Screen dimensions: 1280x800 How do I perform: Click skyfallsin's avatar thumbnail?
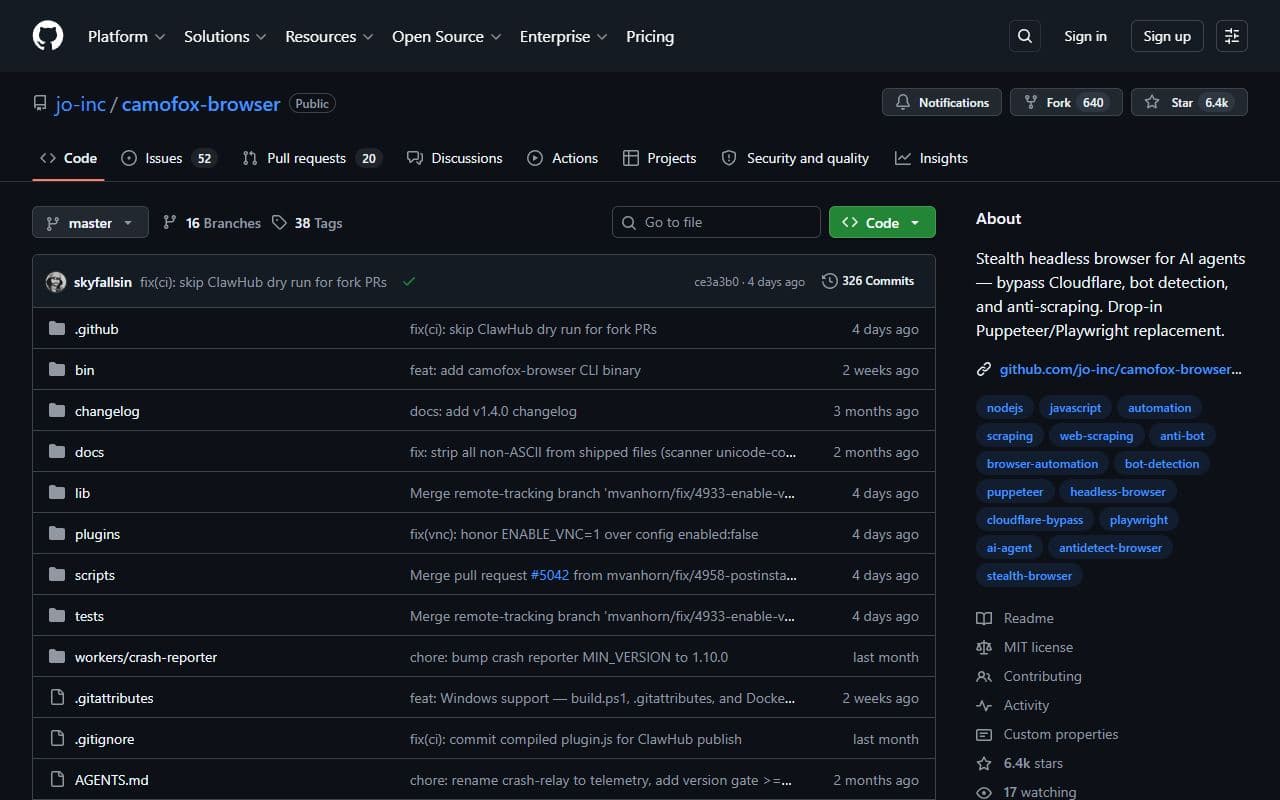tap(56, 282)
